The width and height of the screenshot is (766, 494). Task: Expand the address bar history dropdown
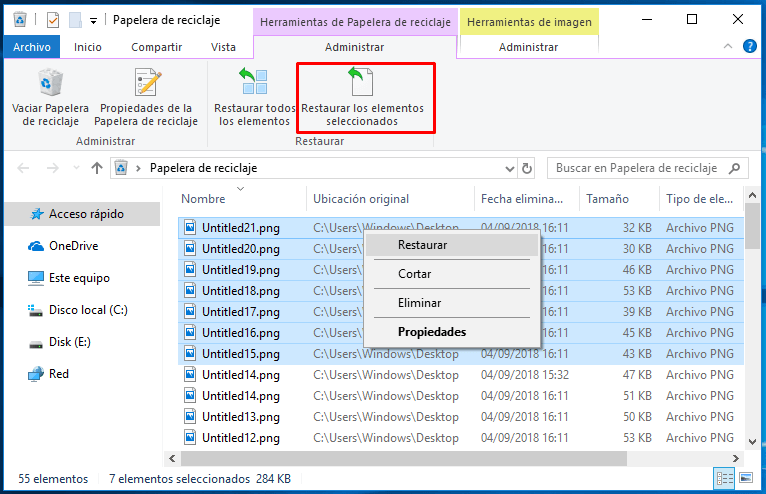(508, 168)
